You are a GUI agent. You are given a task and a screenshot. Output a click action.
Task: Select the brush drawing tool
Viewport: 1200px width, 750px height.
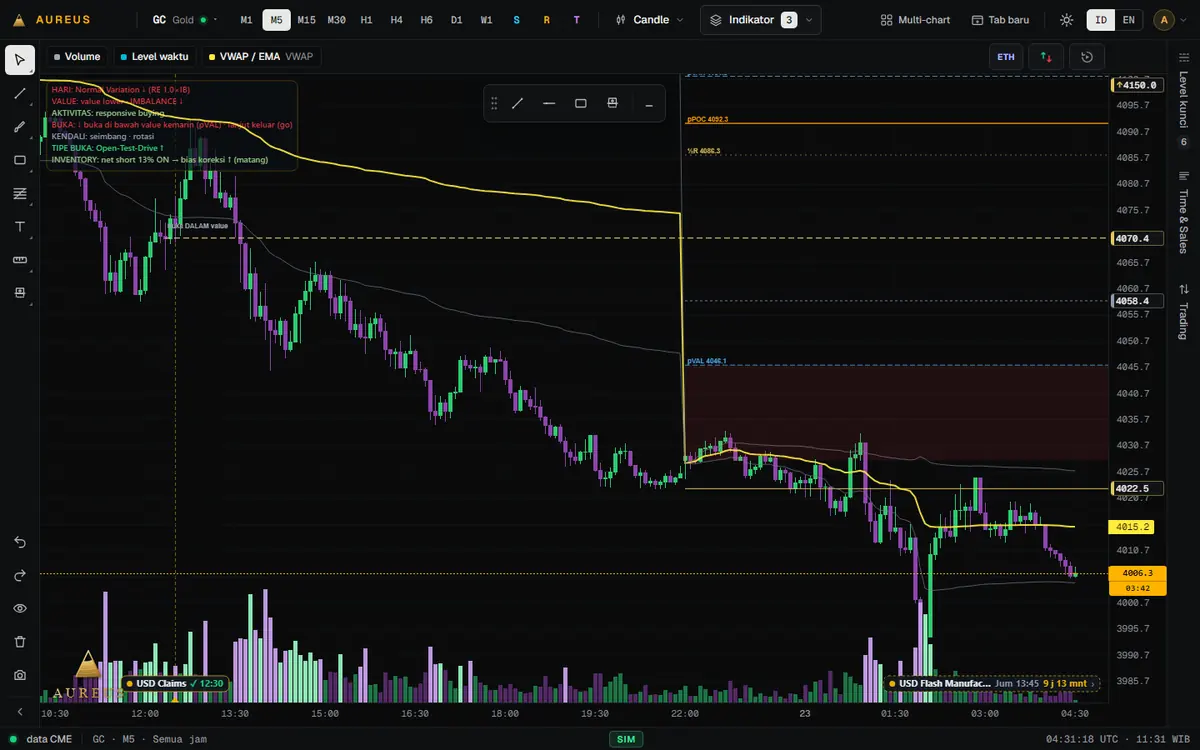click(x=20, y=127)
